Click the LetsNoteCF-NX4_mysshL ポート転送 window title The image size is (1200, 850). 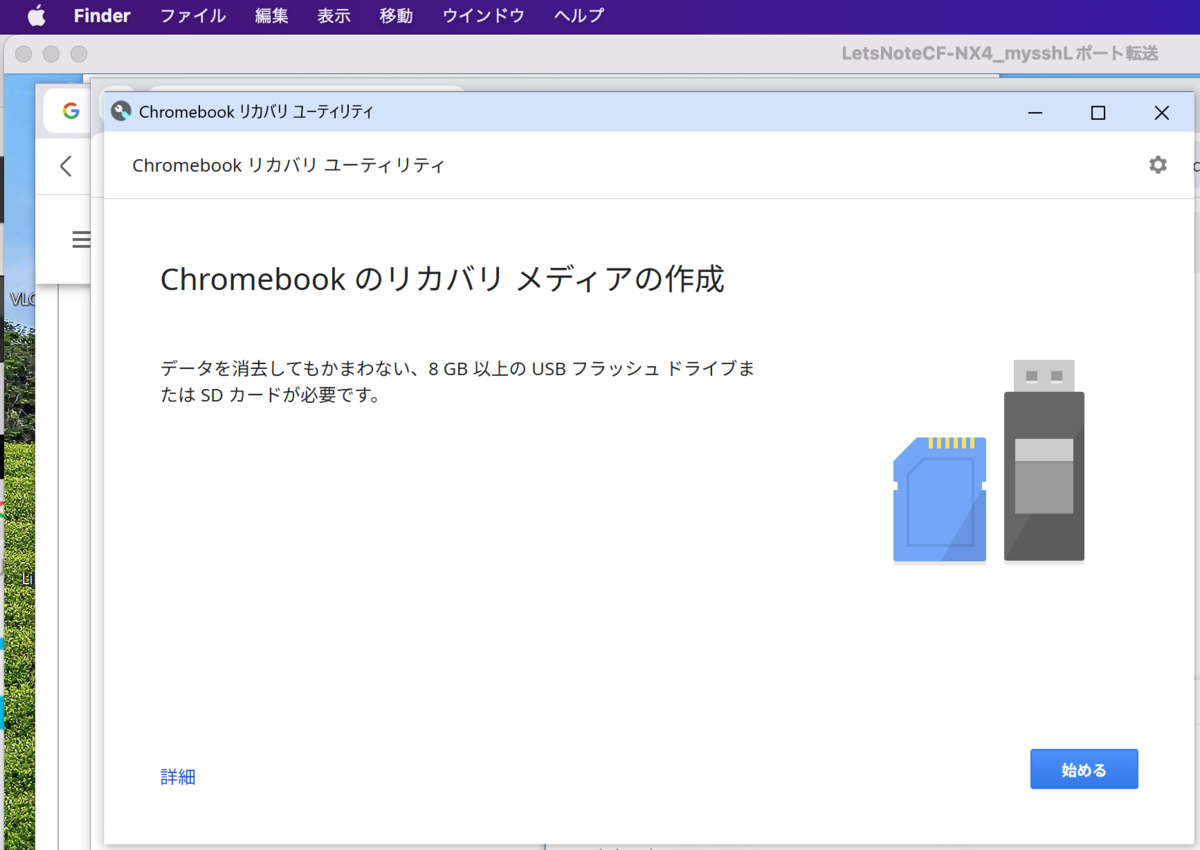[x=1000, y=53]
